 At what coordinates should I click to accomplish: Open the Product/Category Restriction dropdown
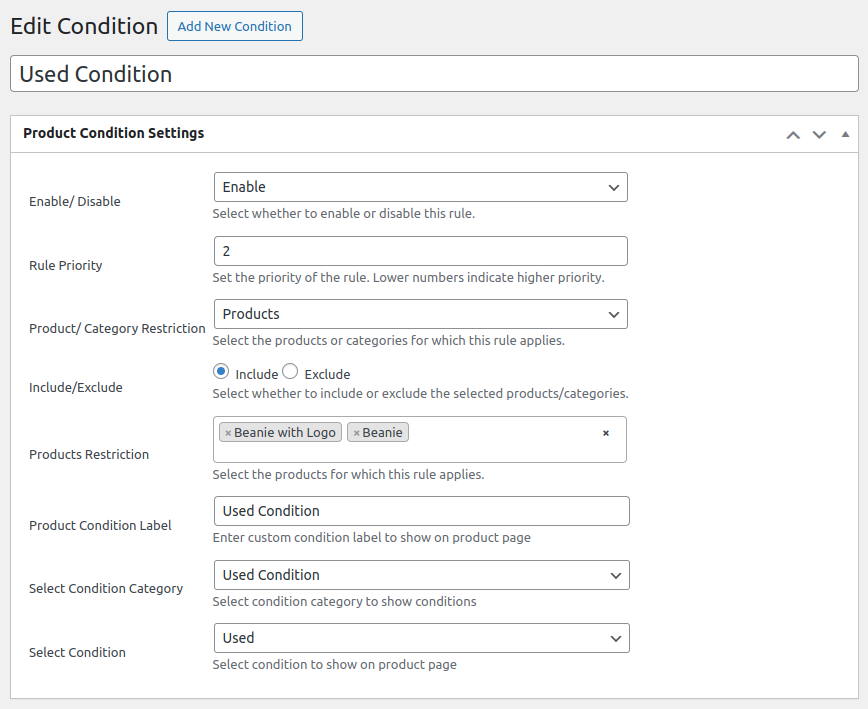420,314
